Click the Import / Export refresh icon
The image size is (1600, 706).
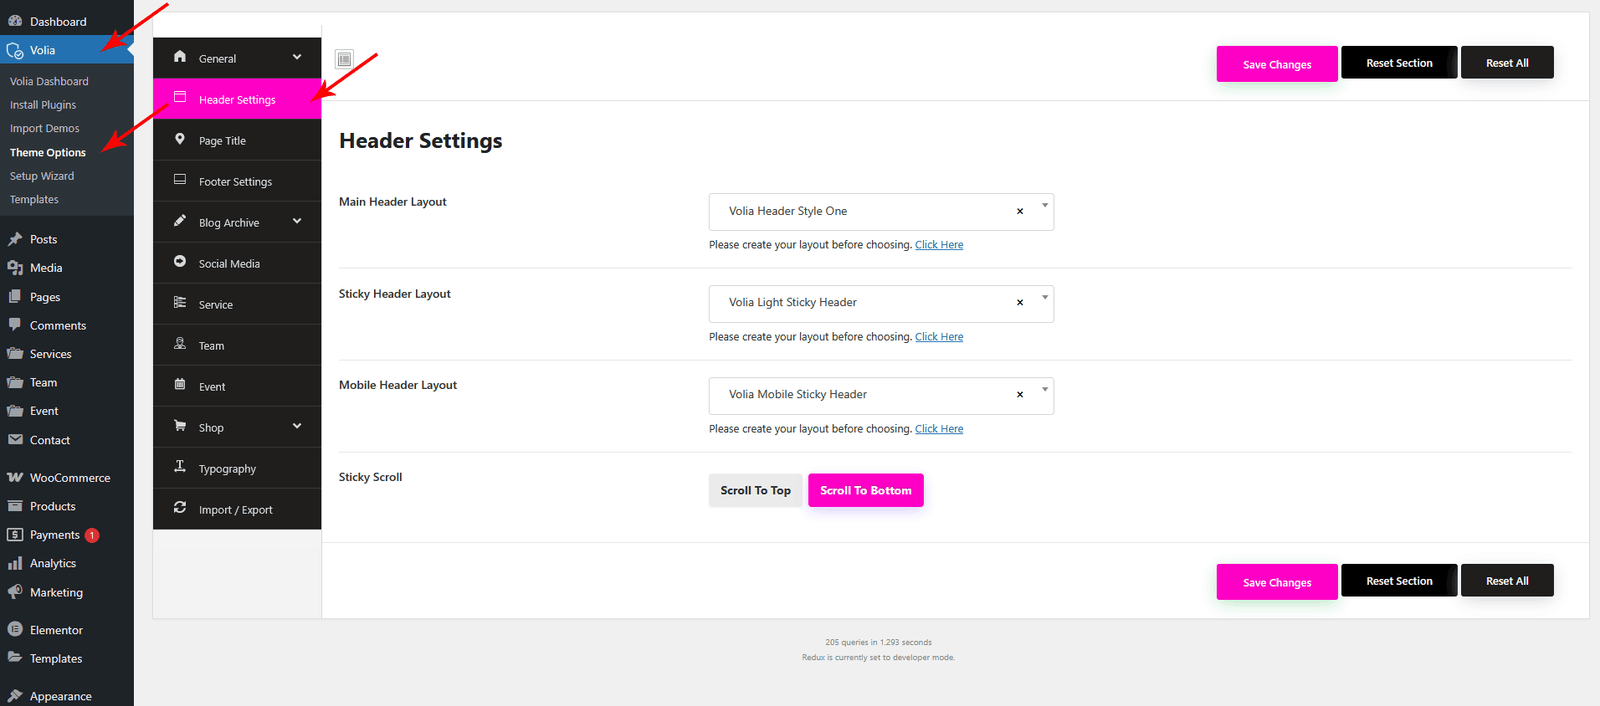coord(180,508)
